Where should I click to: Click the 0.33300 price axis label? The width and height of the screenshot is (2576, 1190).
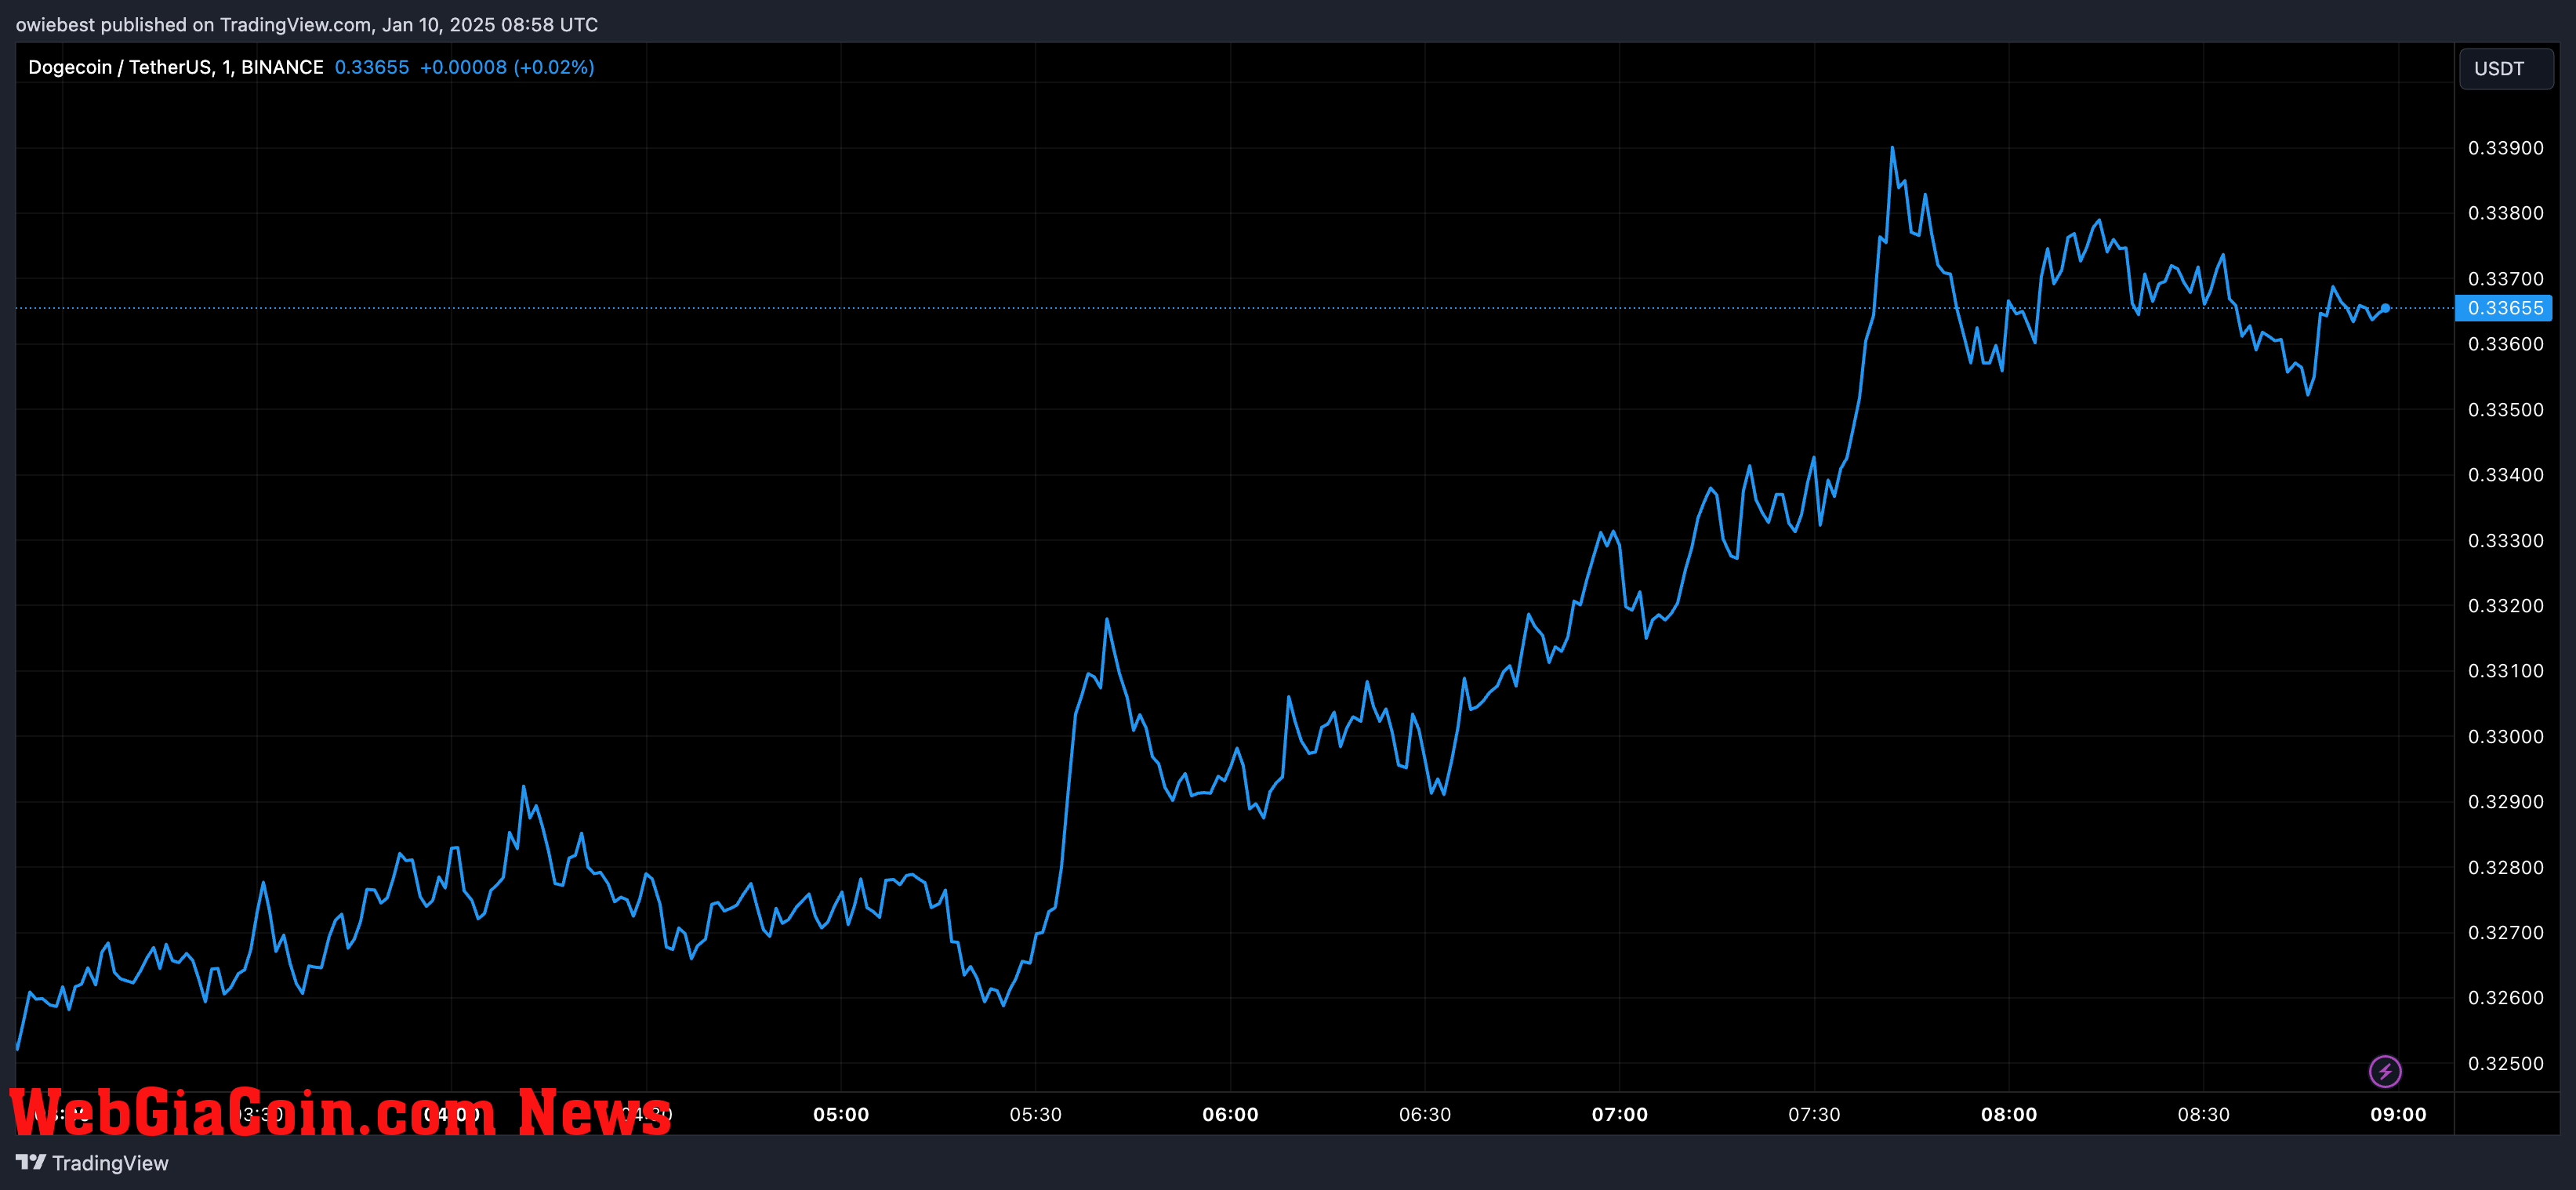(2506, 541)
